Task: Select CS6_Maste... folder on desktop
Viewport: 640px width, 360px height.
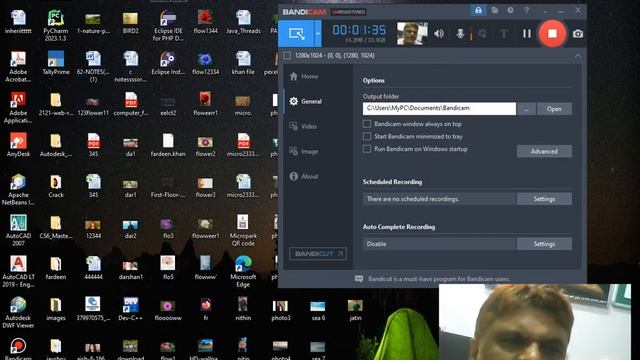Action: tap(56, 227)
